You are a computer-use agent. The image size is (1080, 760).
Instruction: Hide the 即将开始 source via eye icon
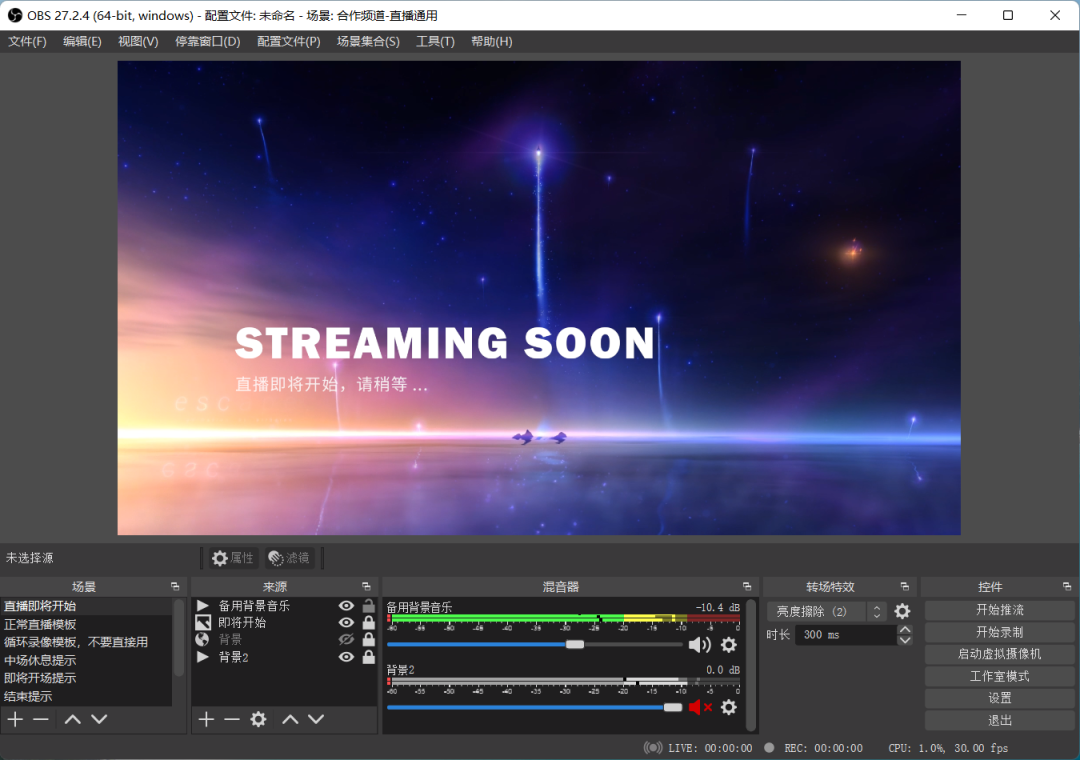coord(346,623)
